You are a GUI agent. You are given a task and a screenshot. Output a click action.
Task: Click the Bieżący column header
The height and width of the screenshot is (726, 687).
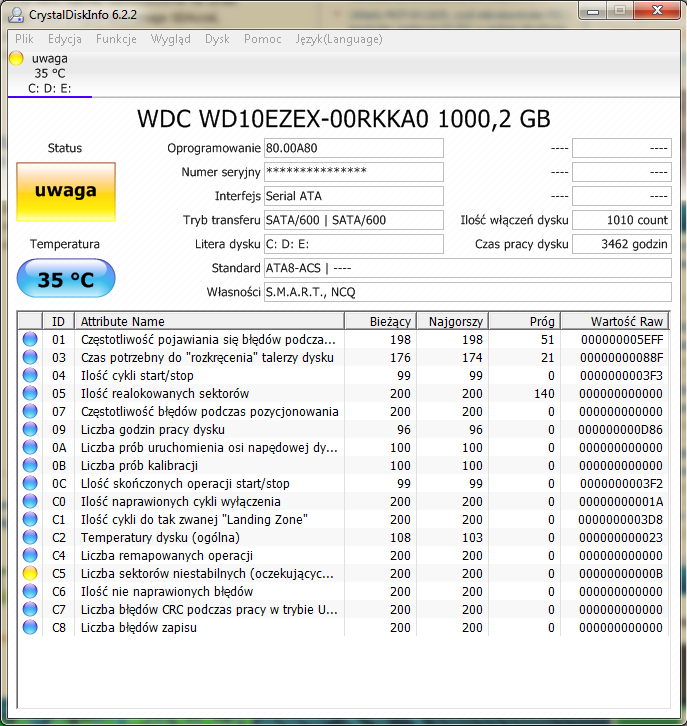click(x=381, y=321)
